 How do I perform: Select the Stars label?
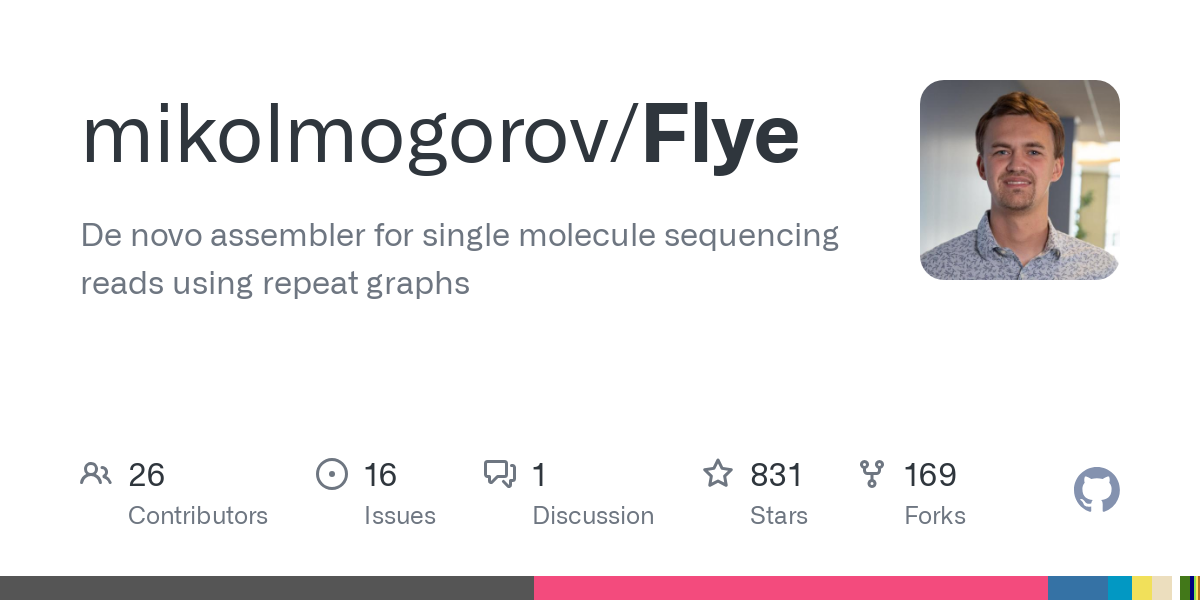(779, 516)
